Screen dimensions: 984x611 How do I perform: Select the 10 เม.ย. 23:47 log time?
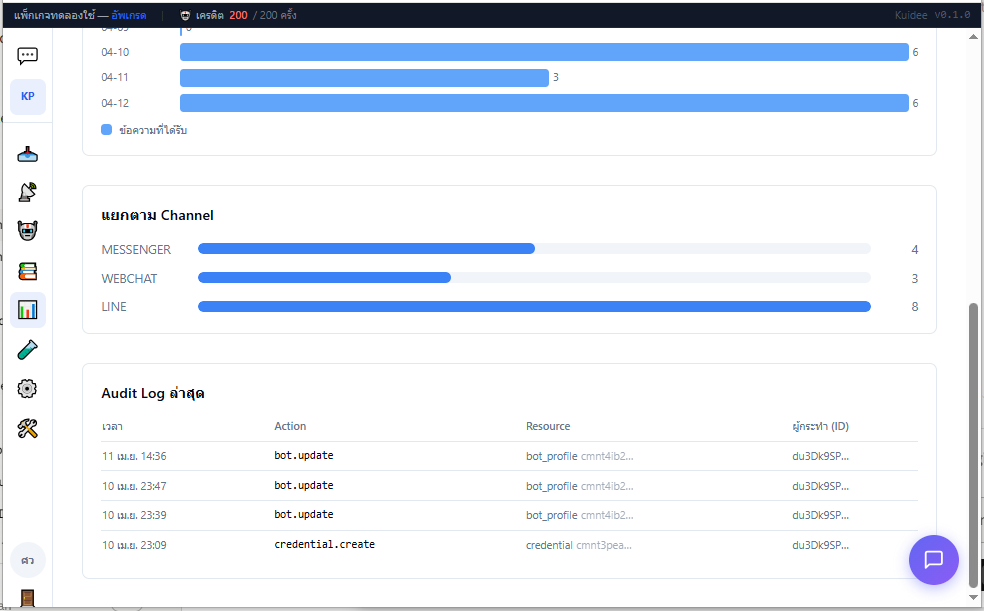click(x=134, y=486)
